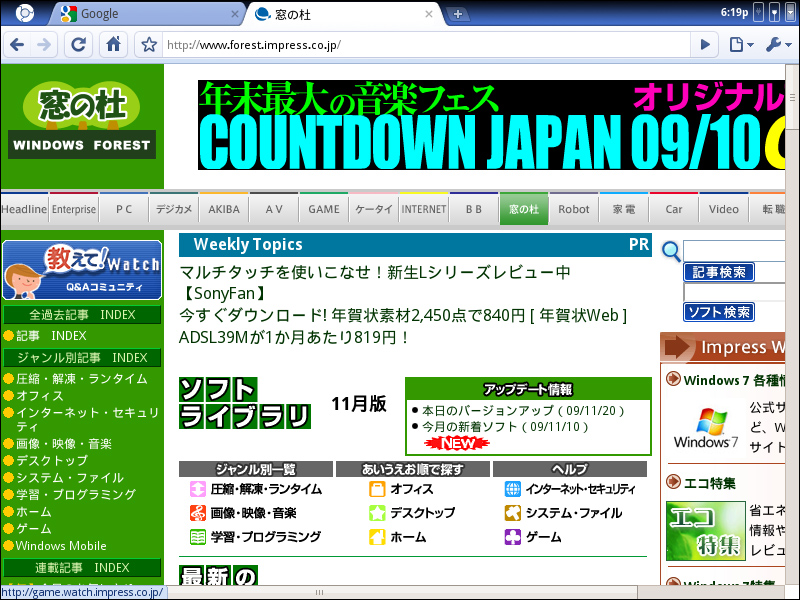Open the Enterprise nav tab
Screen dimensions: 800x600
point(74,209)
